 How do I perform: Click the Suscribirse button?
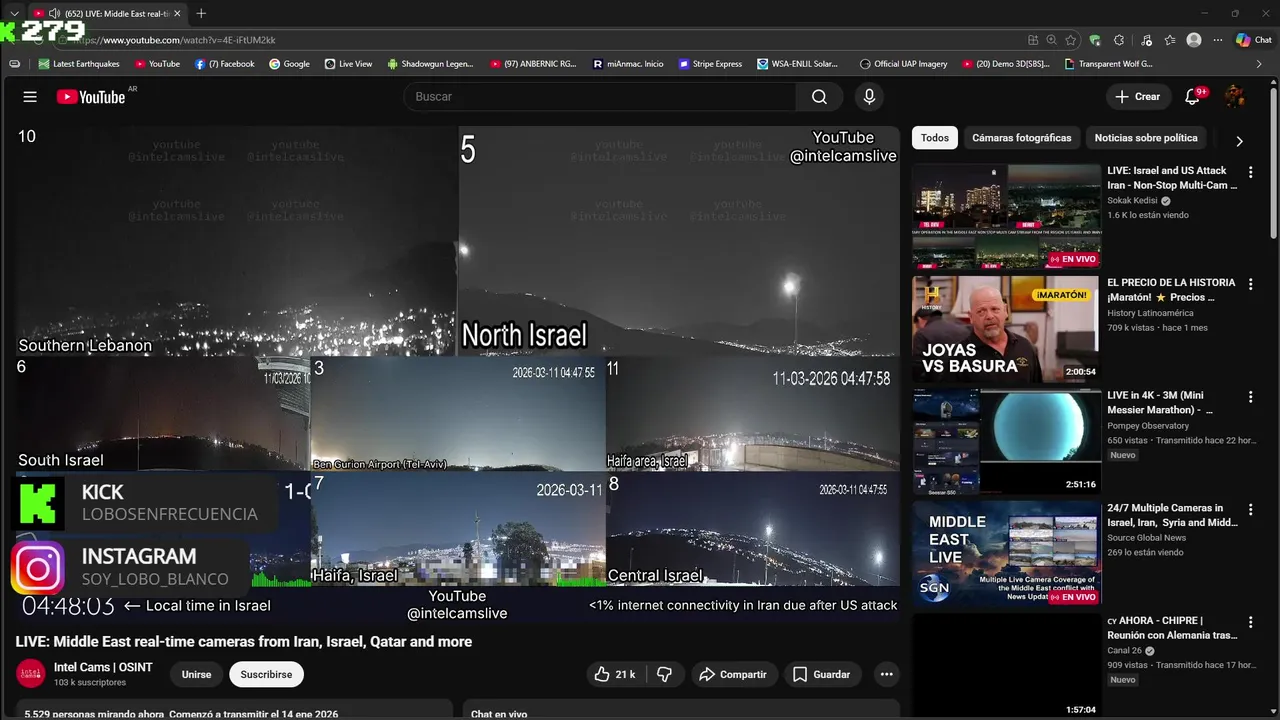tap(266, 674)
